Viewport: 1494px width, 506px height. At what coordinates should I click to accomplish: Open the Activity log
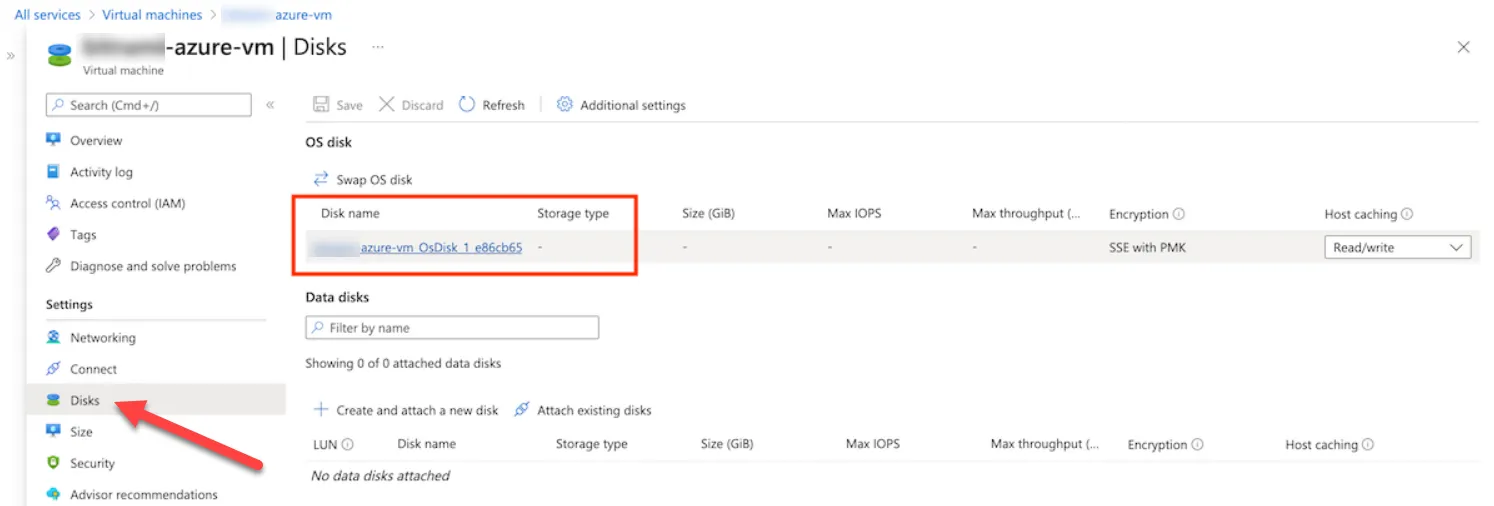tap(101, 172)
